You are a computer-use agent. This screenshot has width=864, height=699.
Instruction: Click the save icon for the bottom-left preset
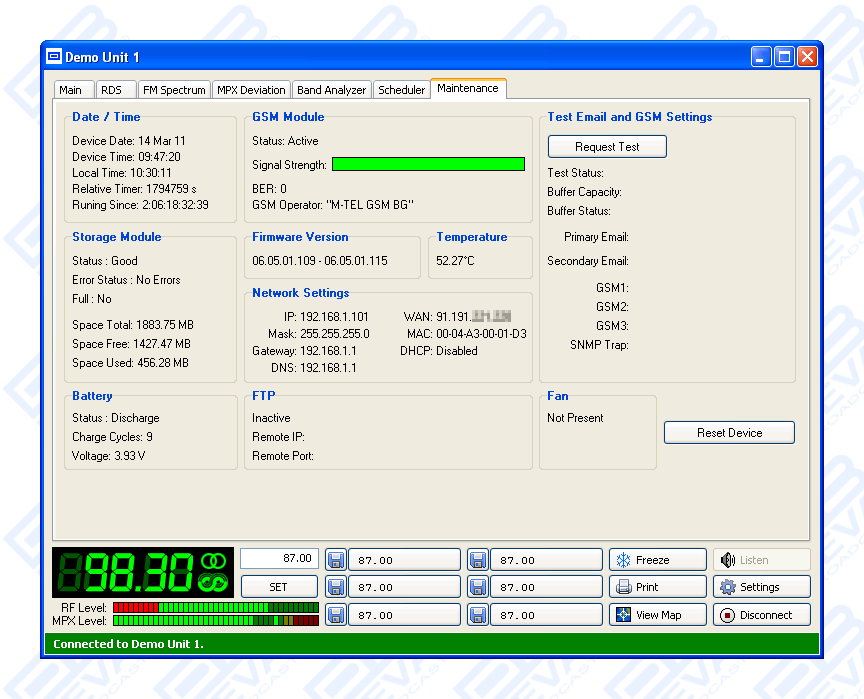coord(336,615)
